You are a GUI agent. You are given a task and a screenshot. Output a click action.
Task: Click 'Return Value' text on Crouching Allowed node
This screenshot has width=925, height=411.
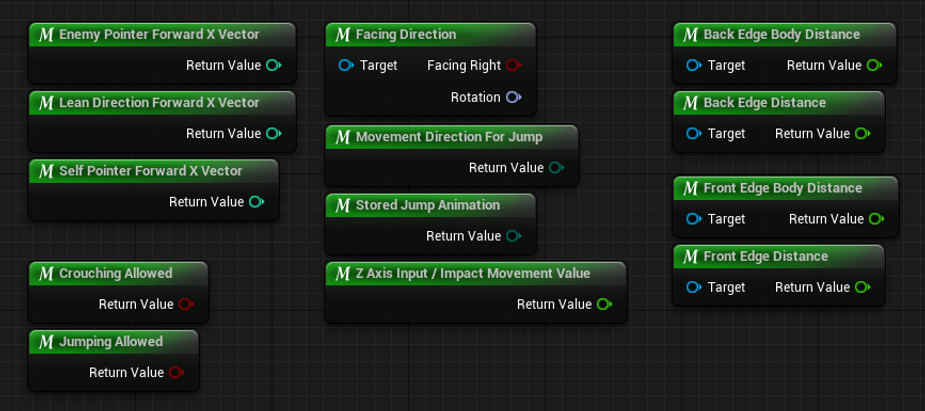136,304
